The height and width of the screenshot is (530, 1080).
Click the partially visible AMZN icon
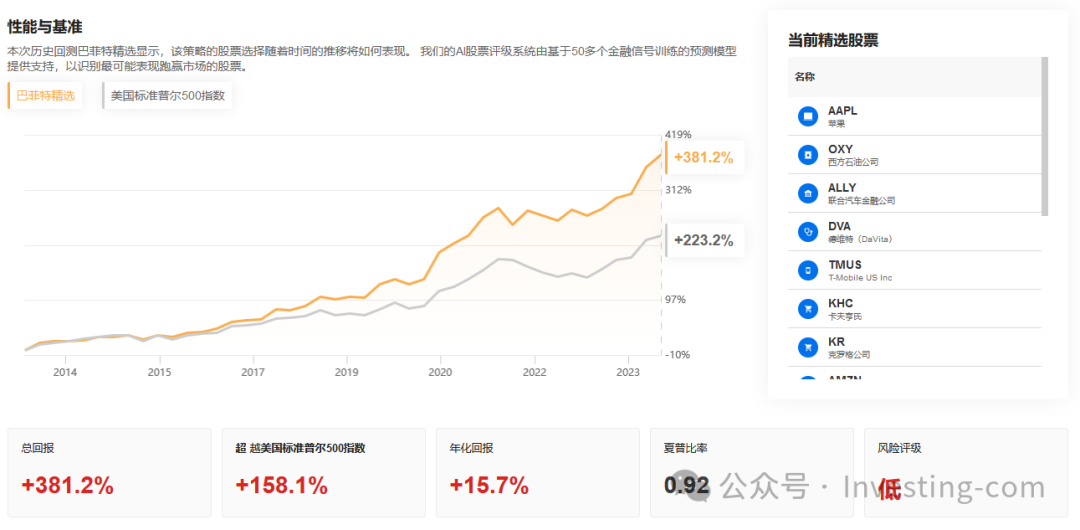coord(807,379)
